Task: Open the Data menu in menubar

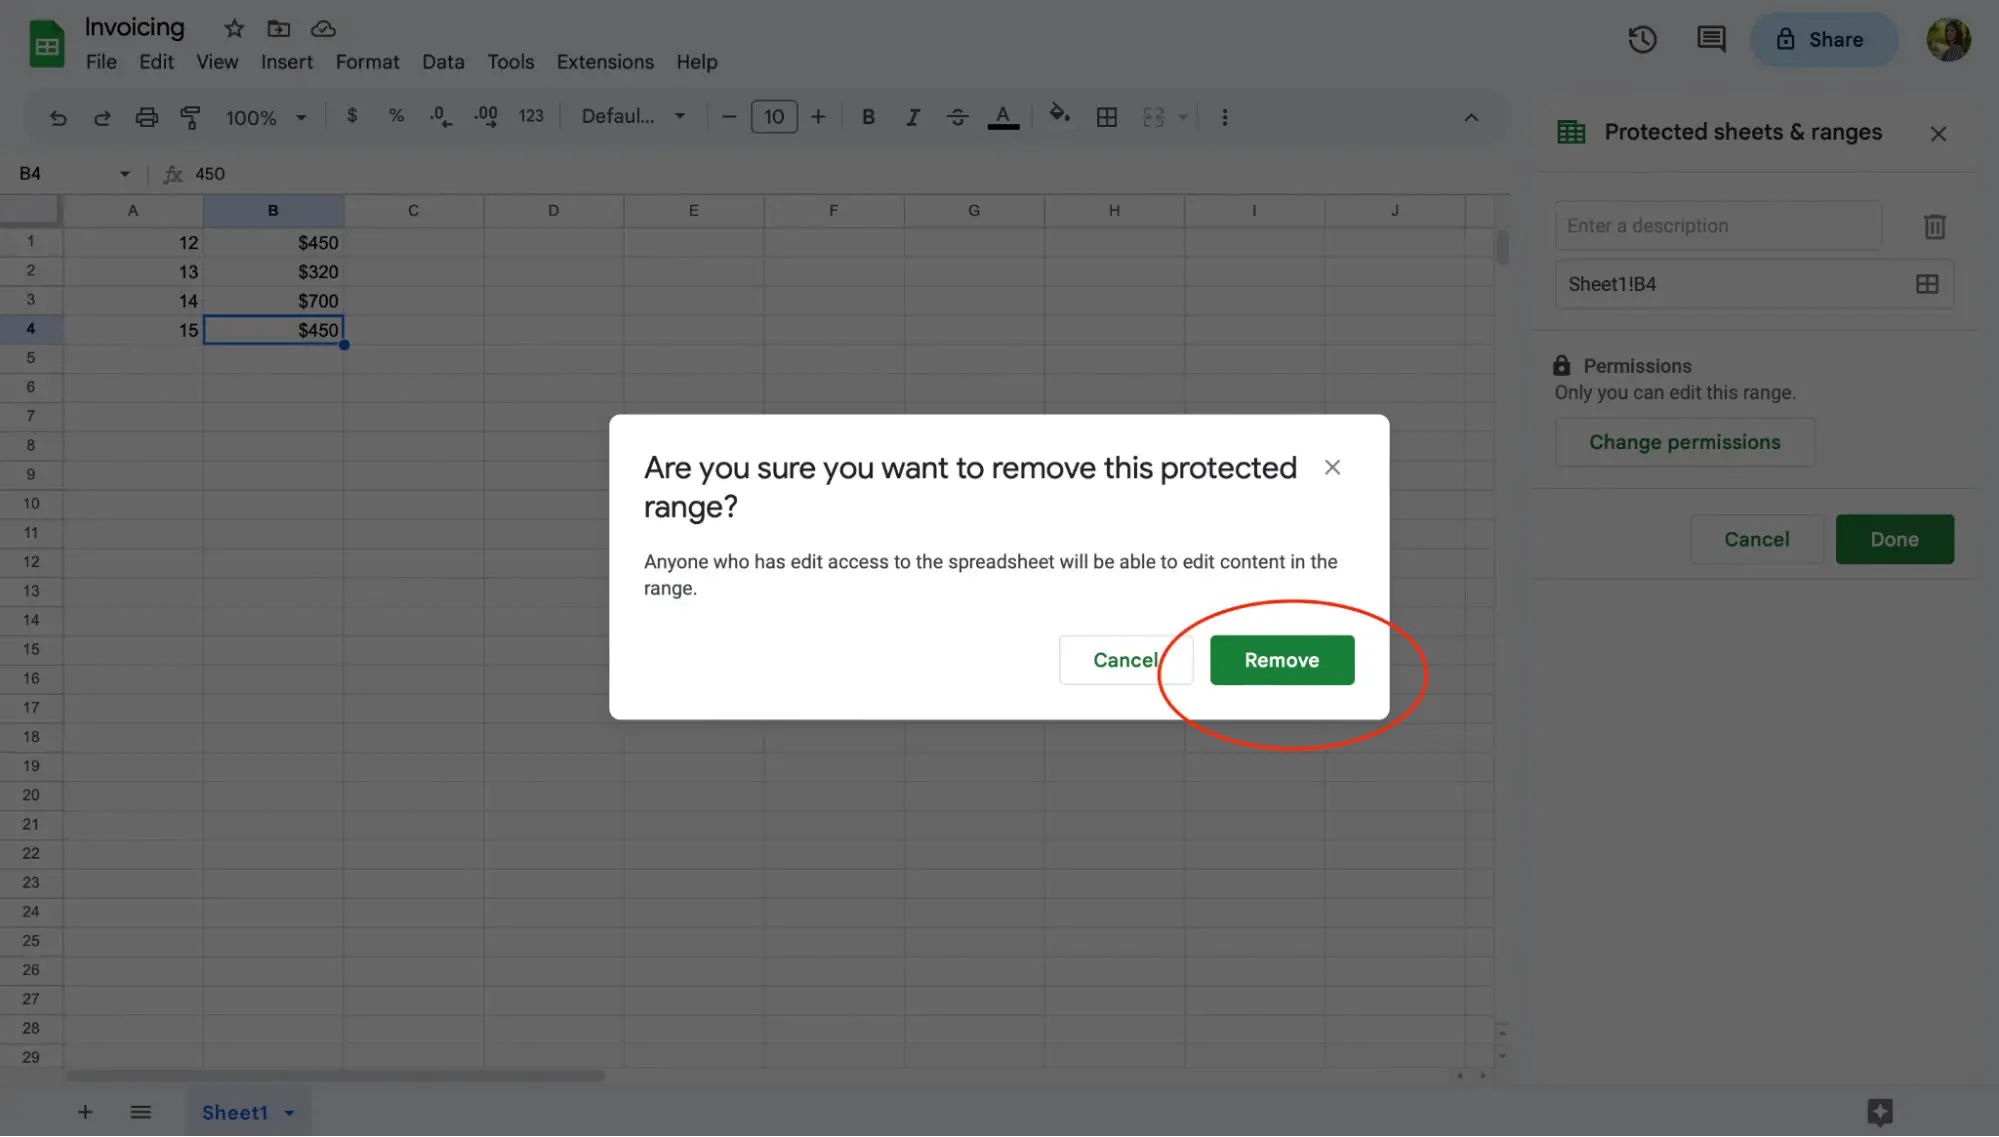Action: [x=443, y=62]
